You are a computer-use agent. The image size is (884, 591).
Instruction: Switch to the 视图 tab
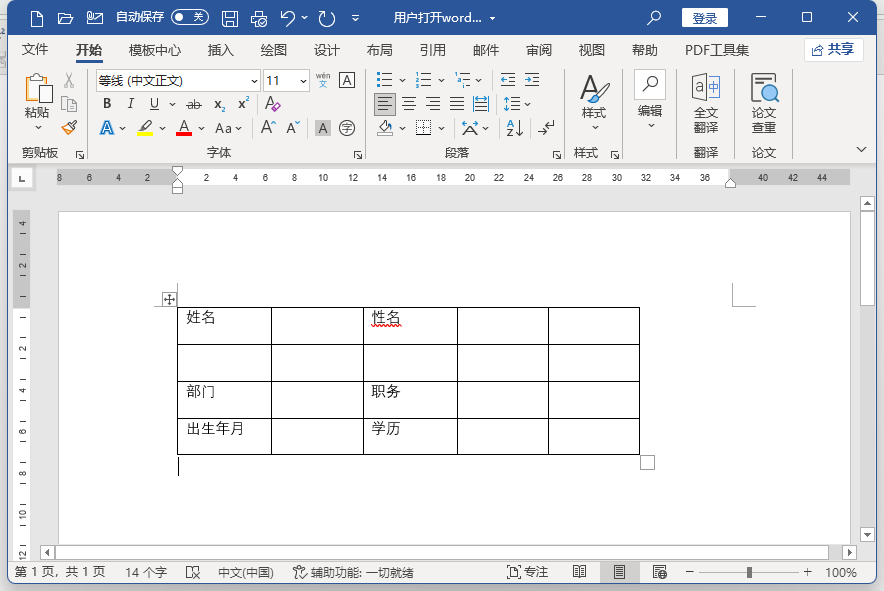tap(591, 50)
